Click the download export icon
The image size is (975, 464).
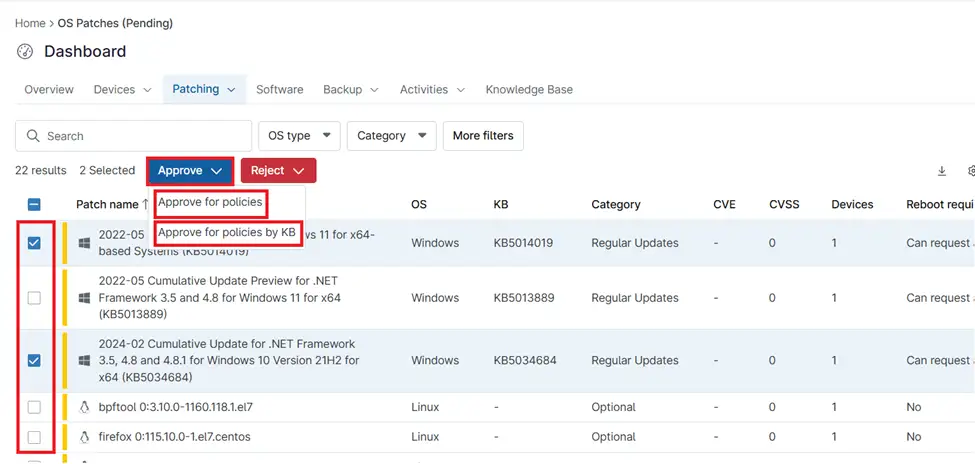point(941,171)
